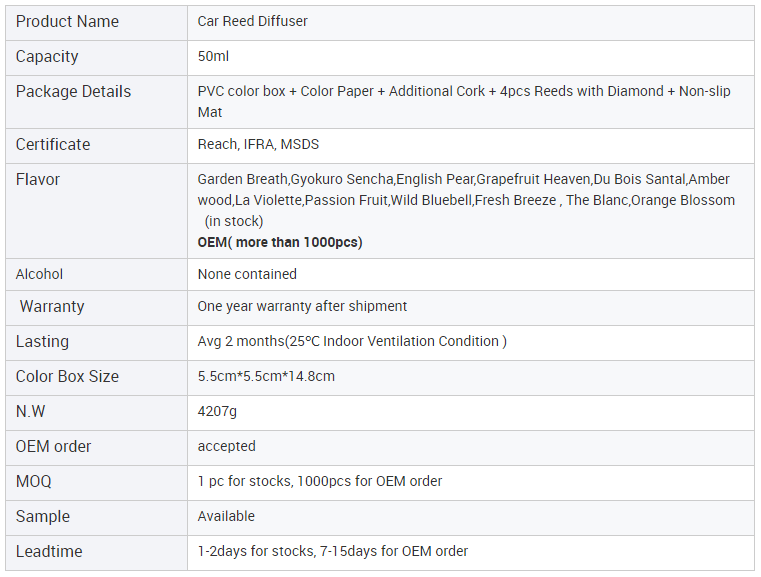This screenshot has height=577, width=761.
Task: Click the "Color Box Size" label
Action: tap(67, 377)
